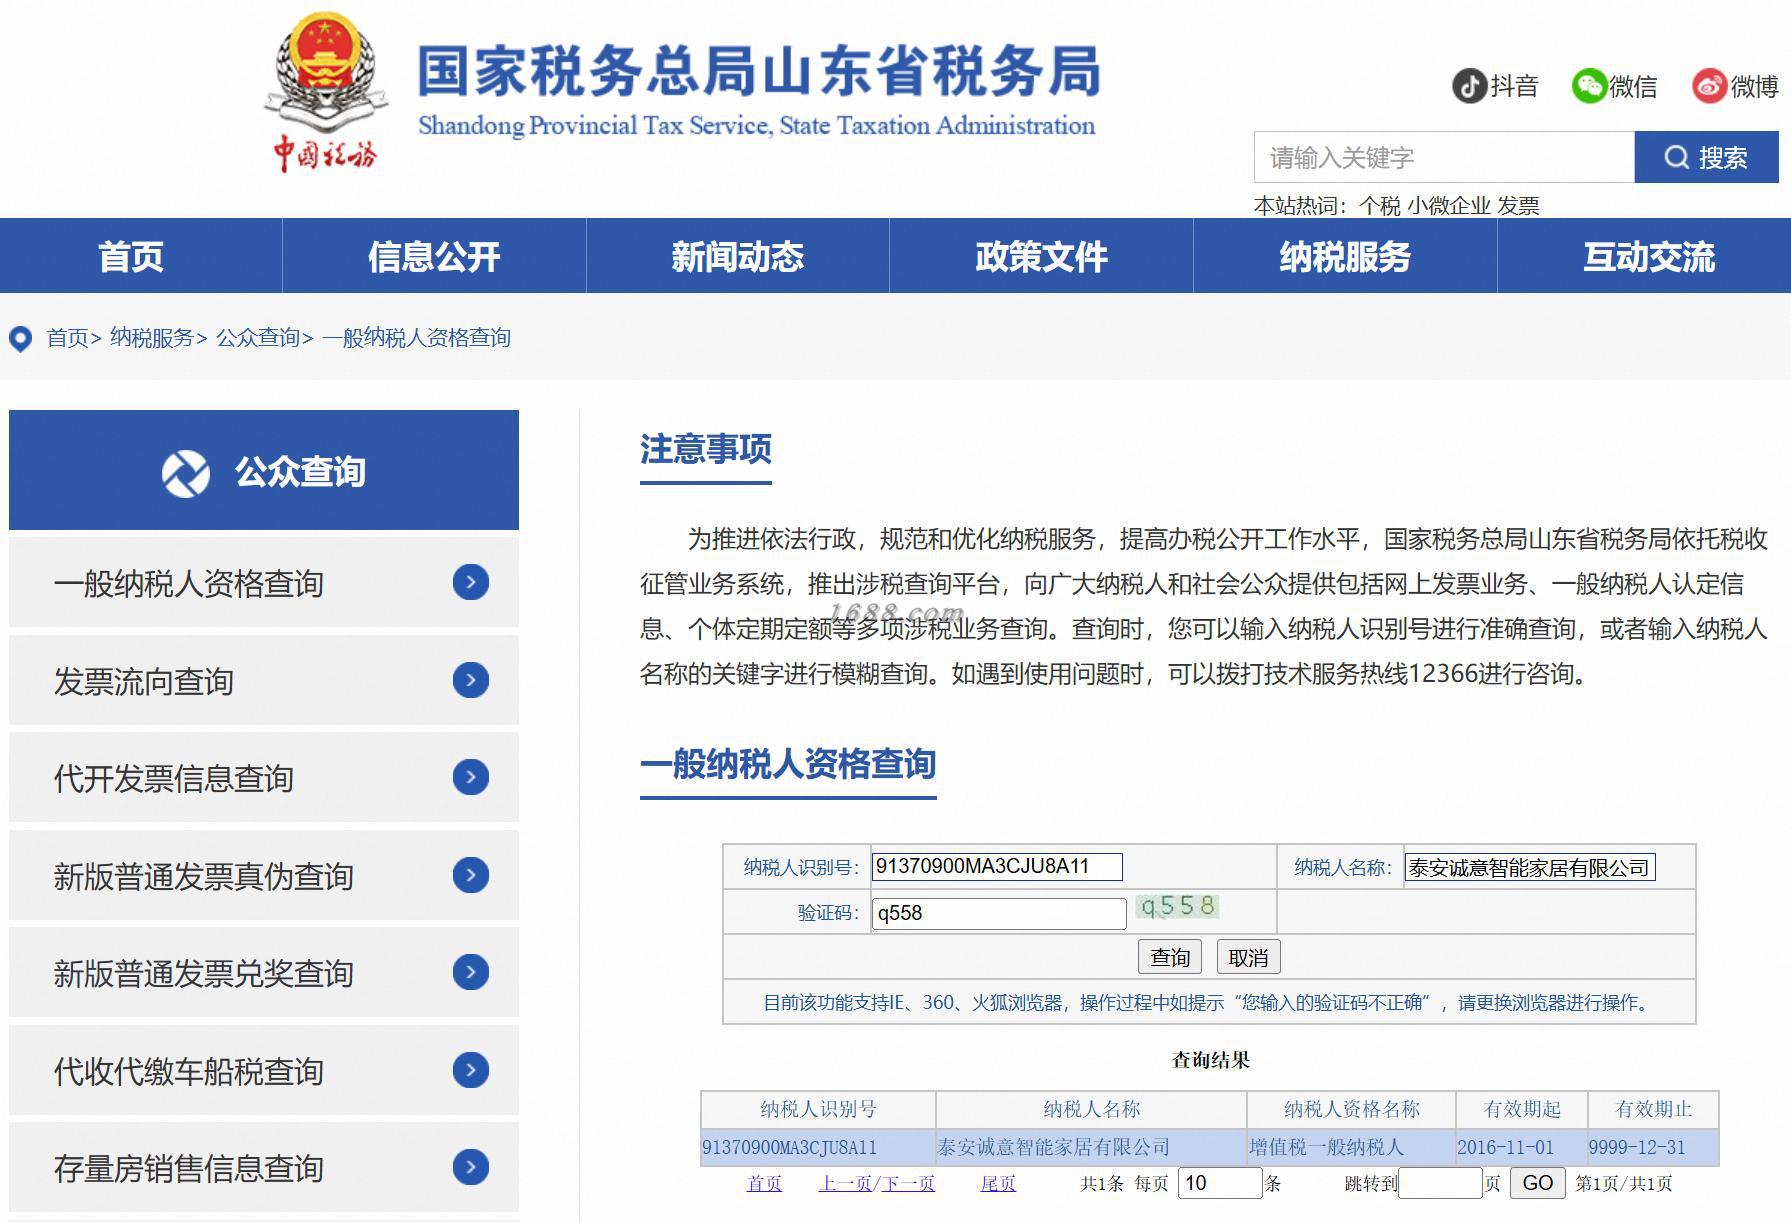
Task: Open the Douyin (抖音) social icon
Action: click(x=1469, y=86)
